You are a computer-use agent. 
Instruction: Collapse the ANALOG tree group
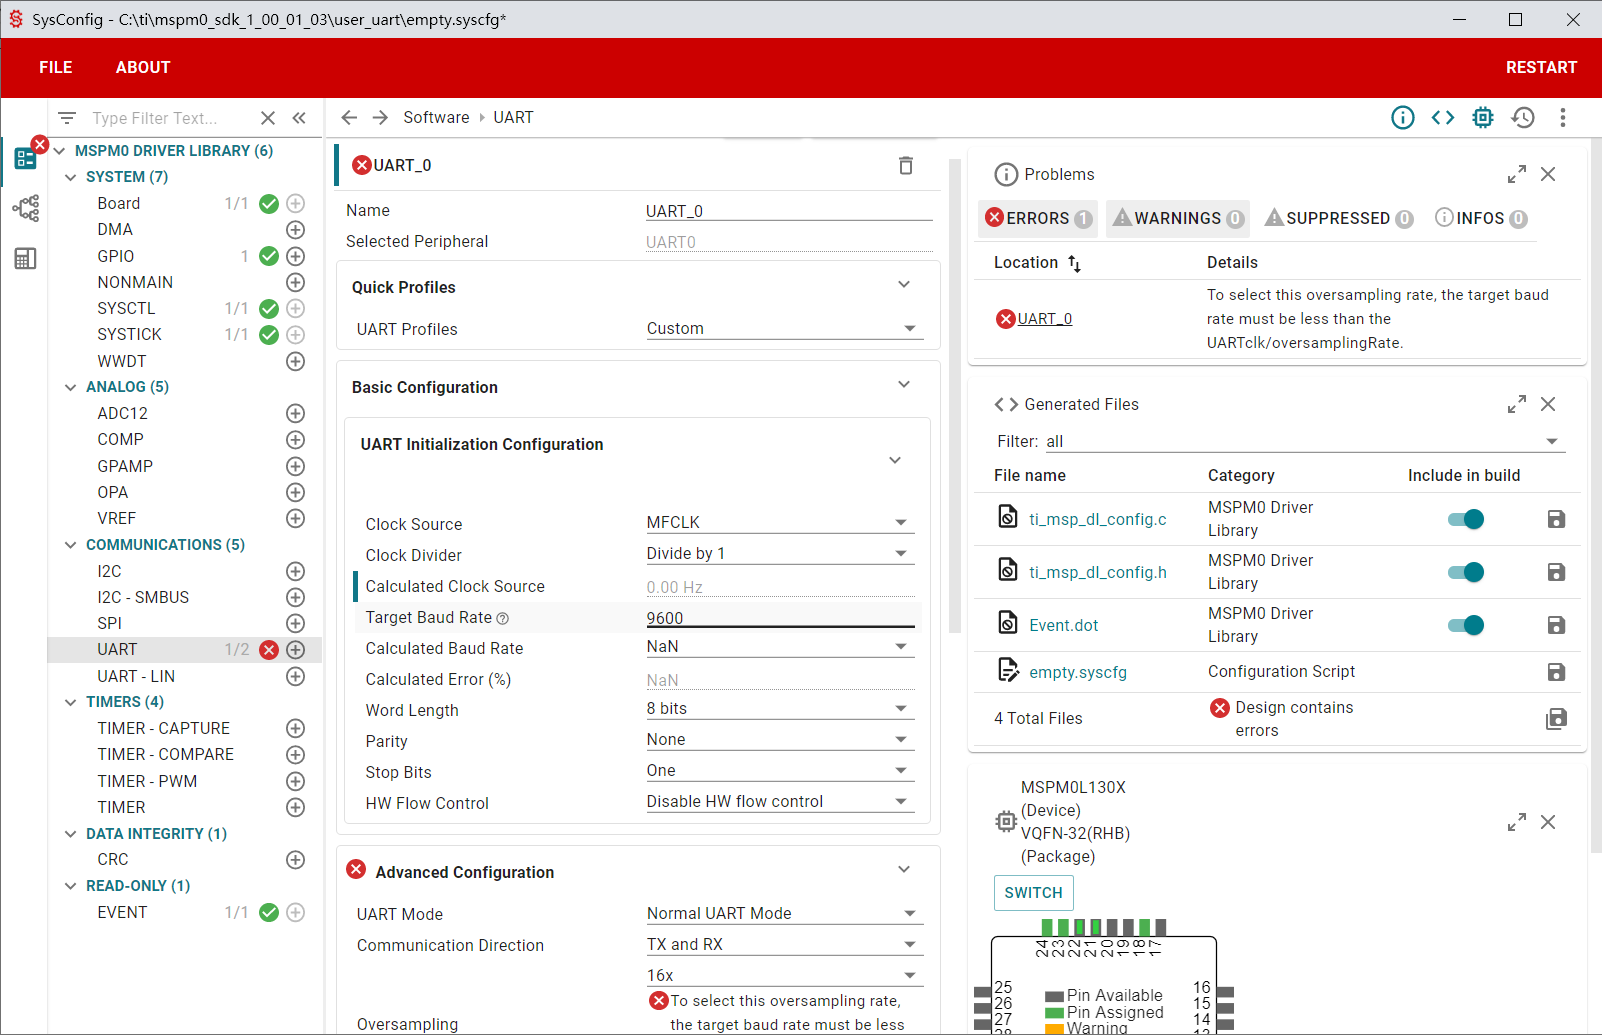tap(70, 387)
